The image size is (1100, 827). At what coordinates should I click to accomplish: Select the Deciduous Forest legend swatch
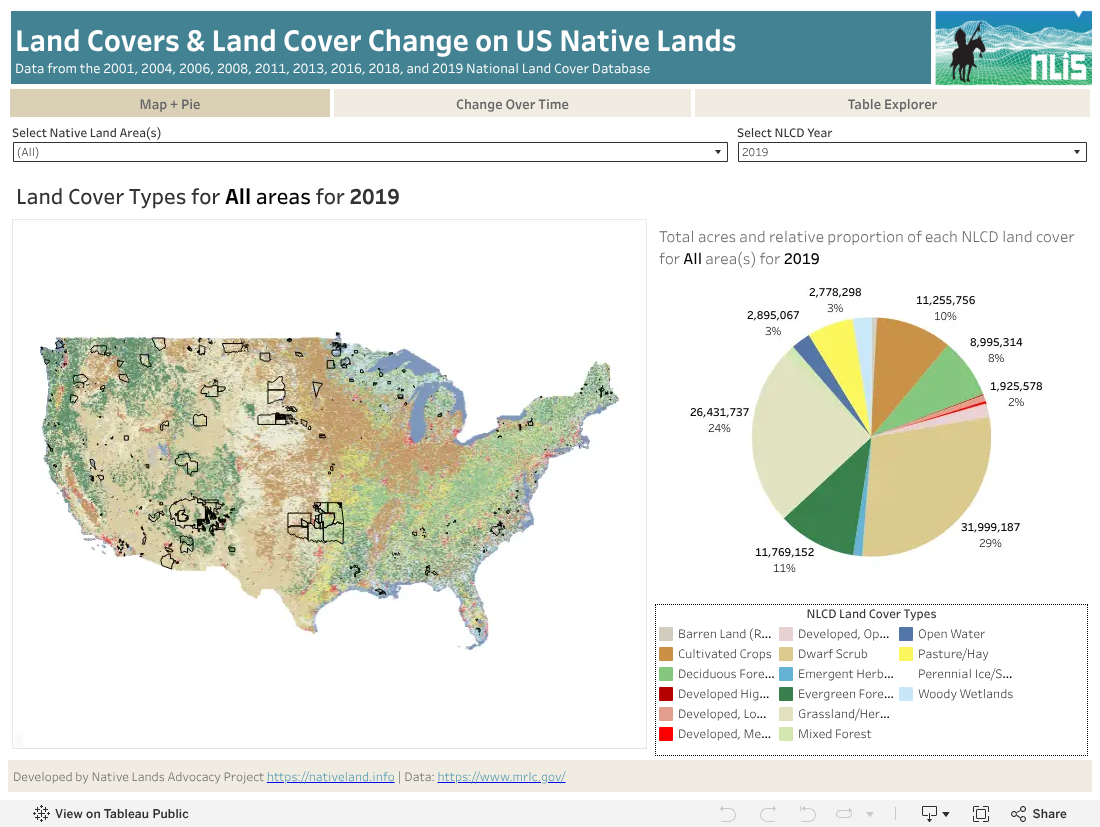(x=666, y=674)
